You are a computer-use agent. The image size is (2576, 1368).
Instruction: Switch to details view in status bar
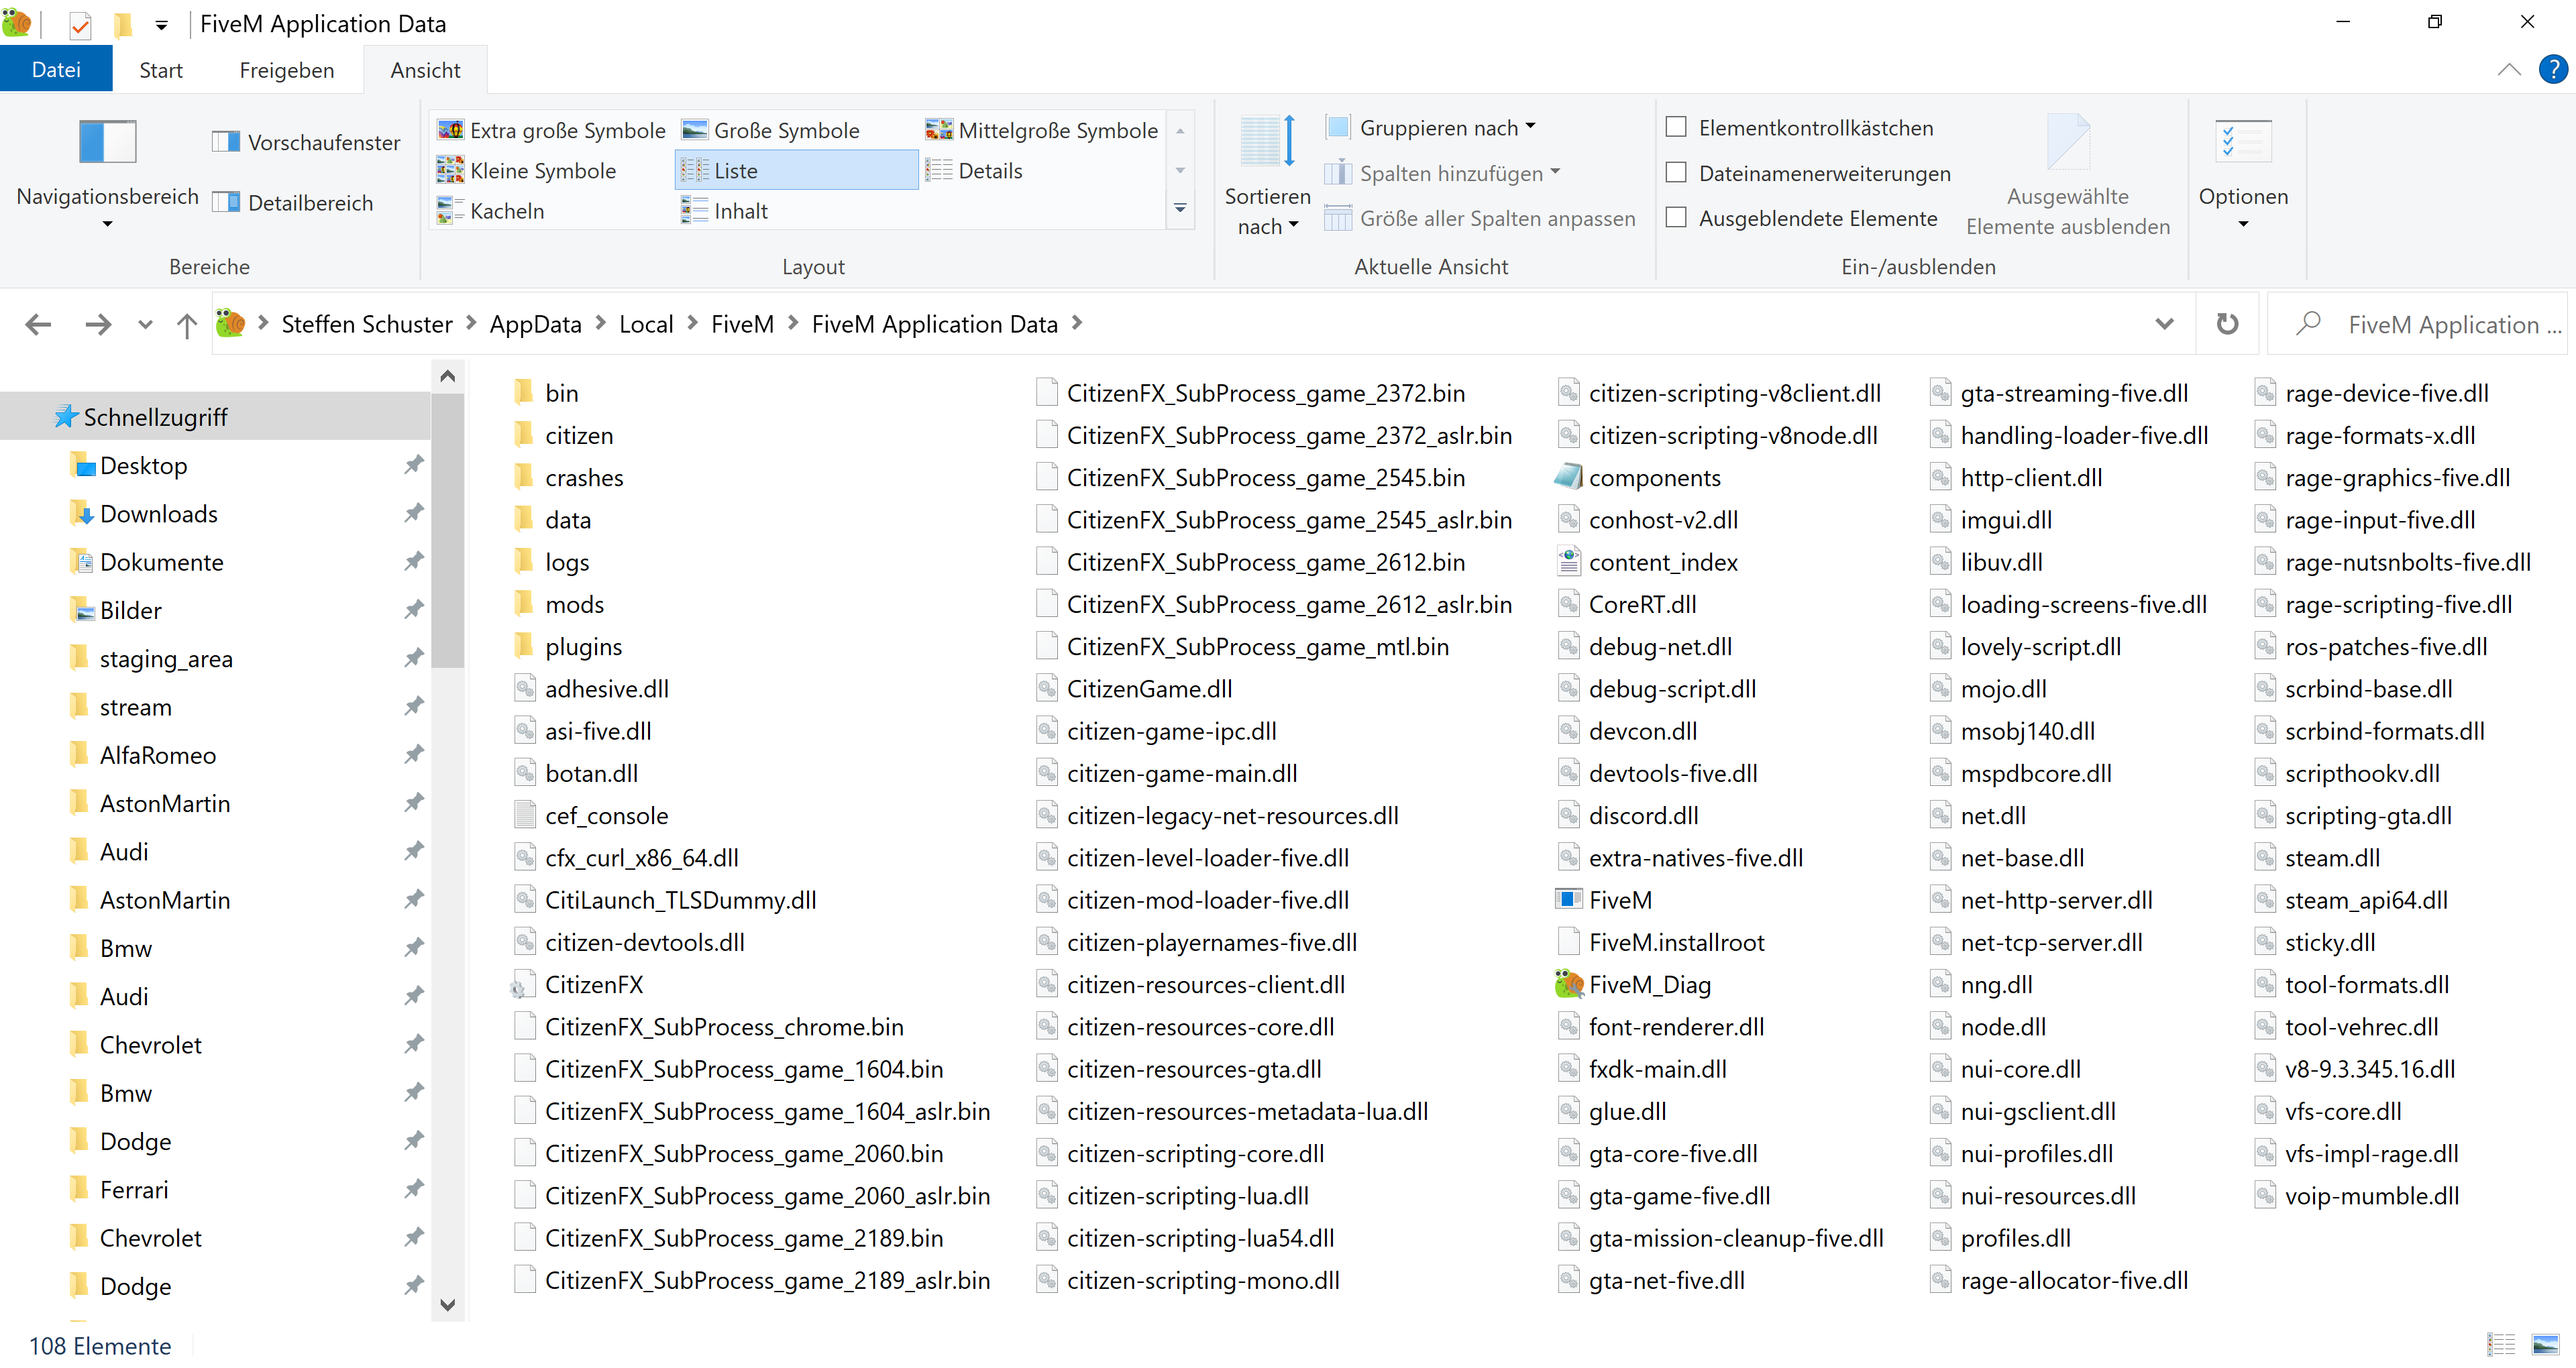(2501, 1345)
